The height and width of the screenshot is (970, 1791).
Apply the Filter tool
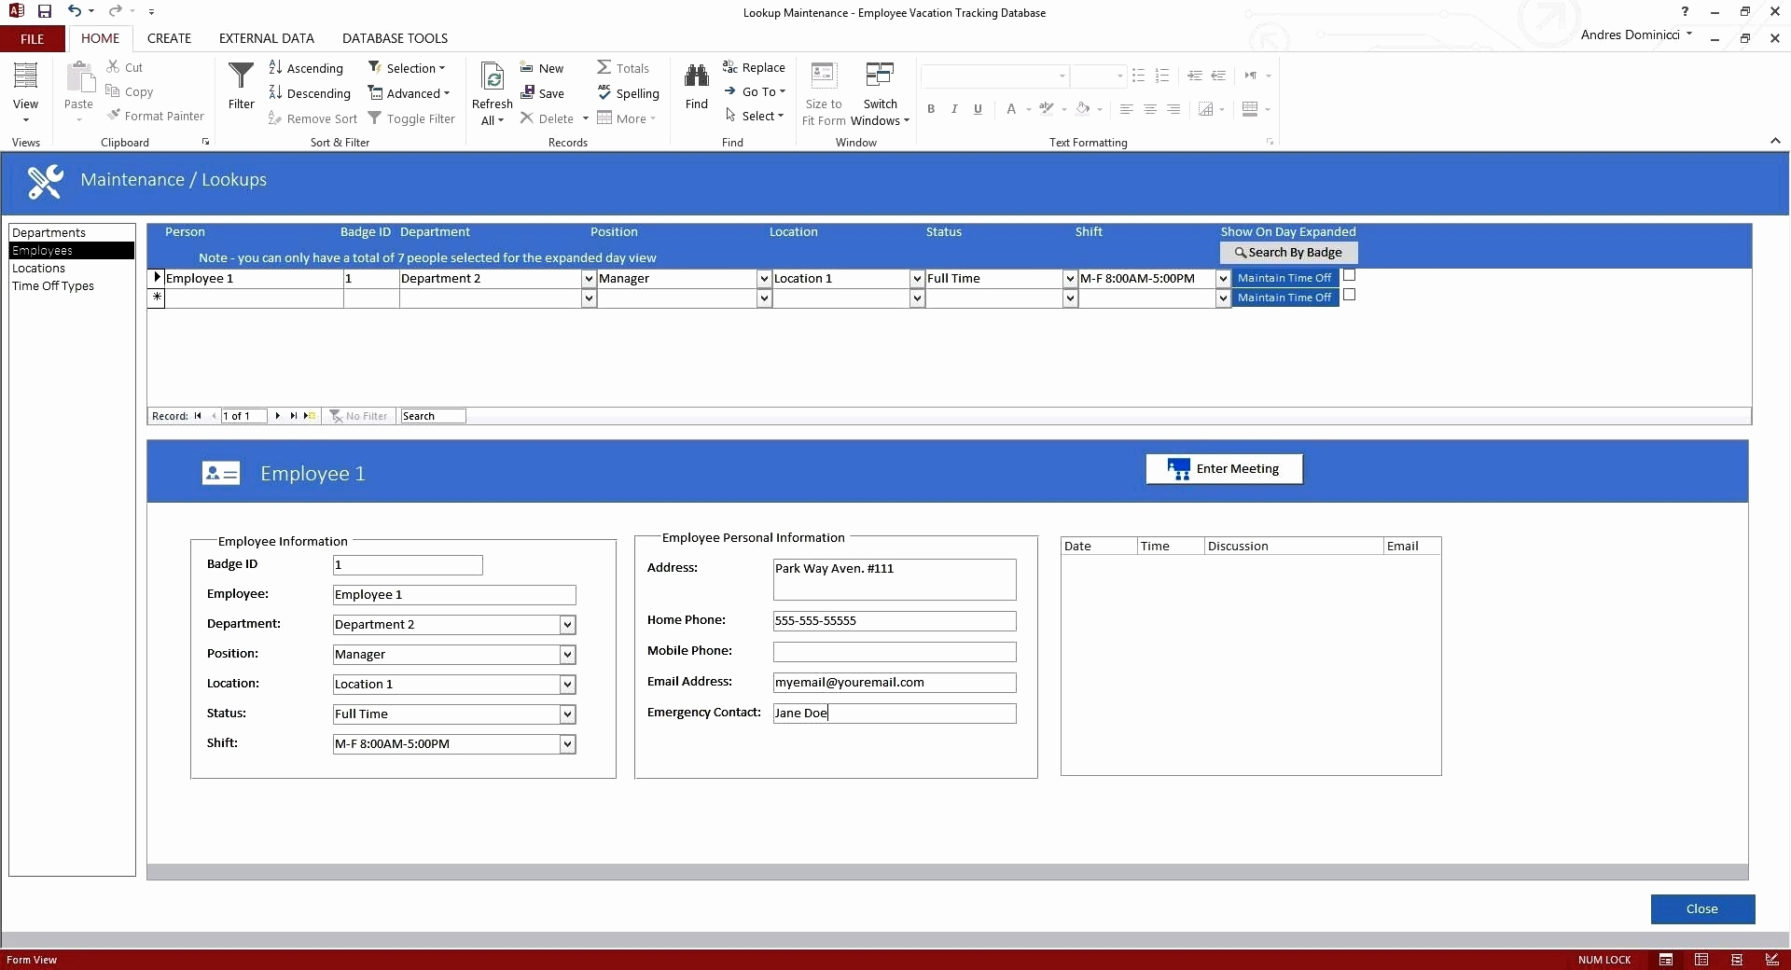pos(240,88)
